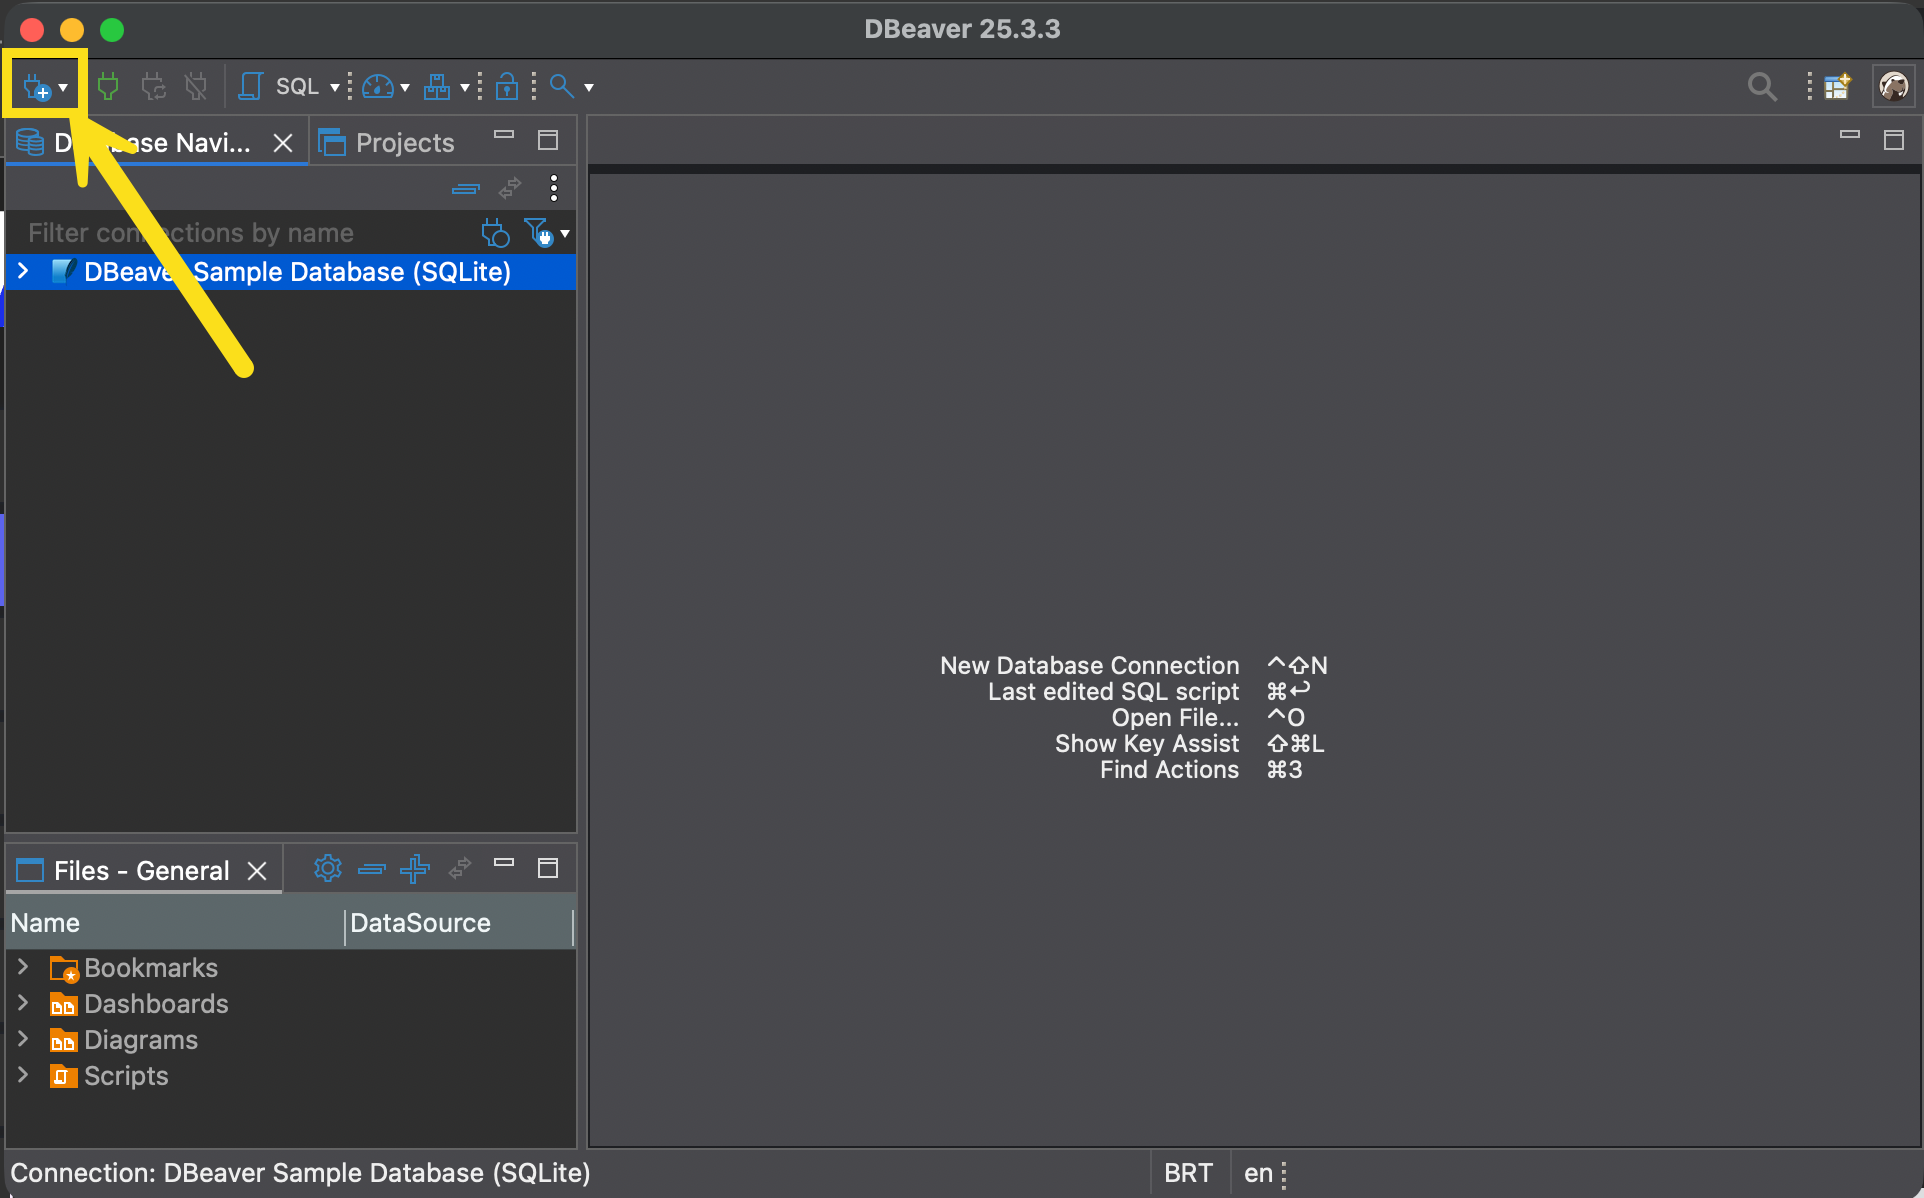Open Database Navigator three-dot view menu
Screen dimensions: 1924x1198
coord(554,188)
